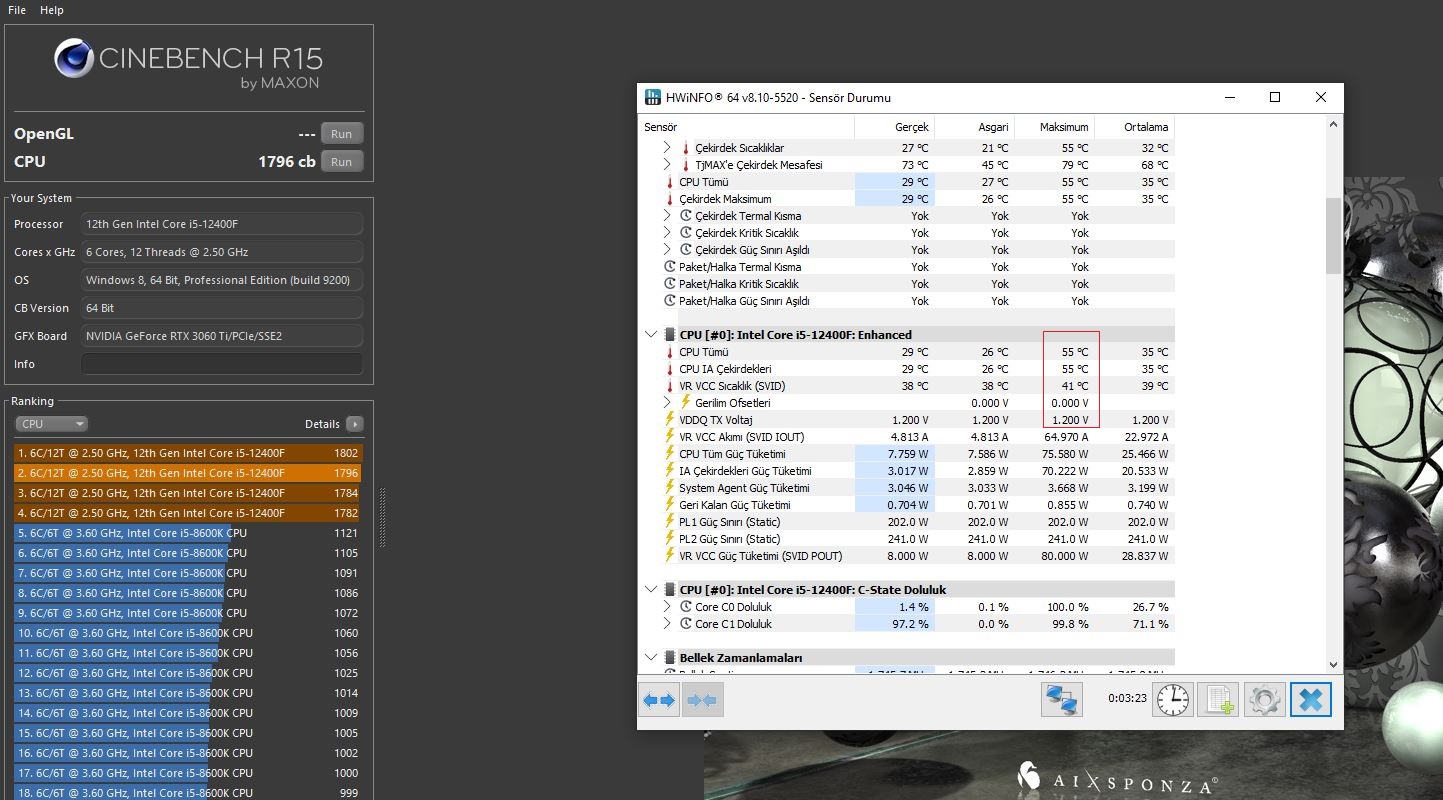Image resolution: width=1443 pixels, height=800 pixels.
Task: Close sensors with the blue X button
Action: (1310, 700)
